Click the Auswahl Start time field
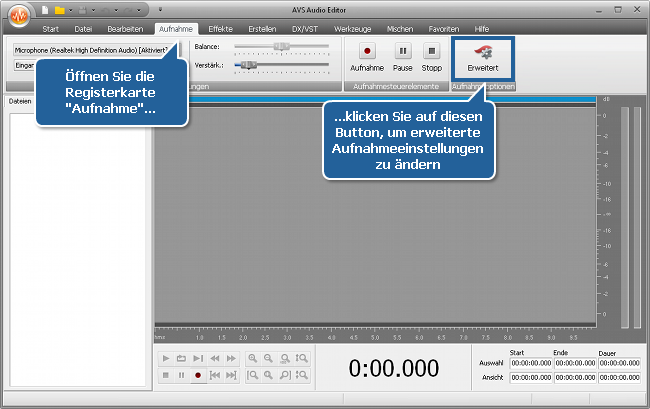The height and width of the screenshot is (409, 650). [531, 363]
